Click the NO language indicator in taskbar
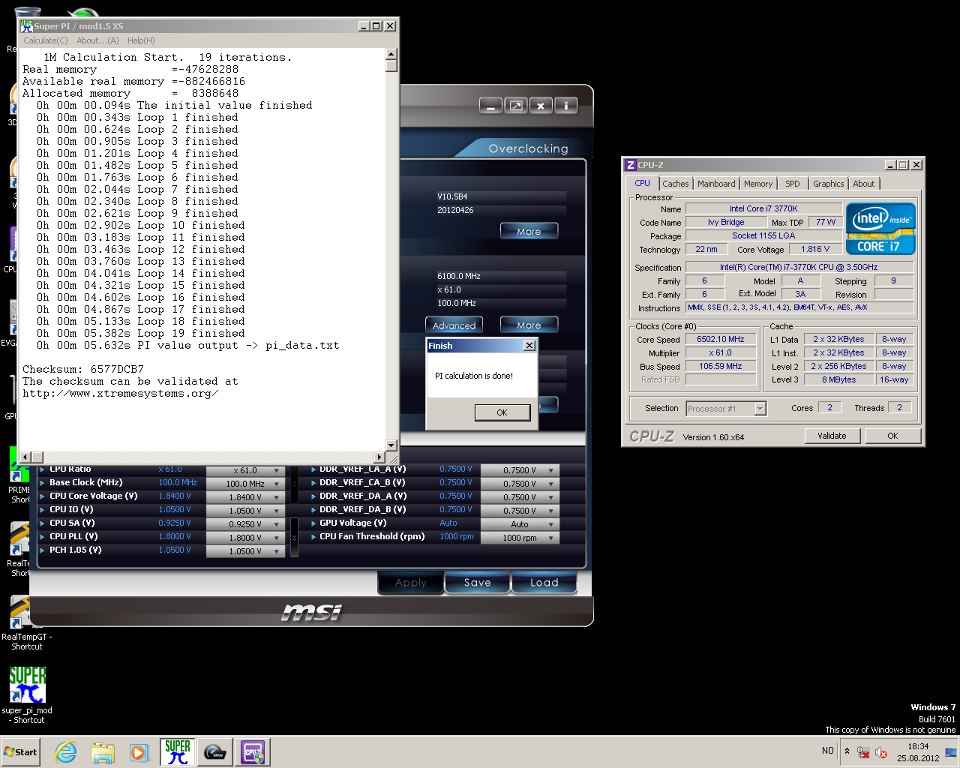The width and height of the screenshot is (960, 768). coord(828,751)
